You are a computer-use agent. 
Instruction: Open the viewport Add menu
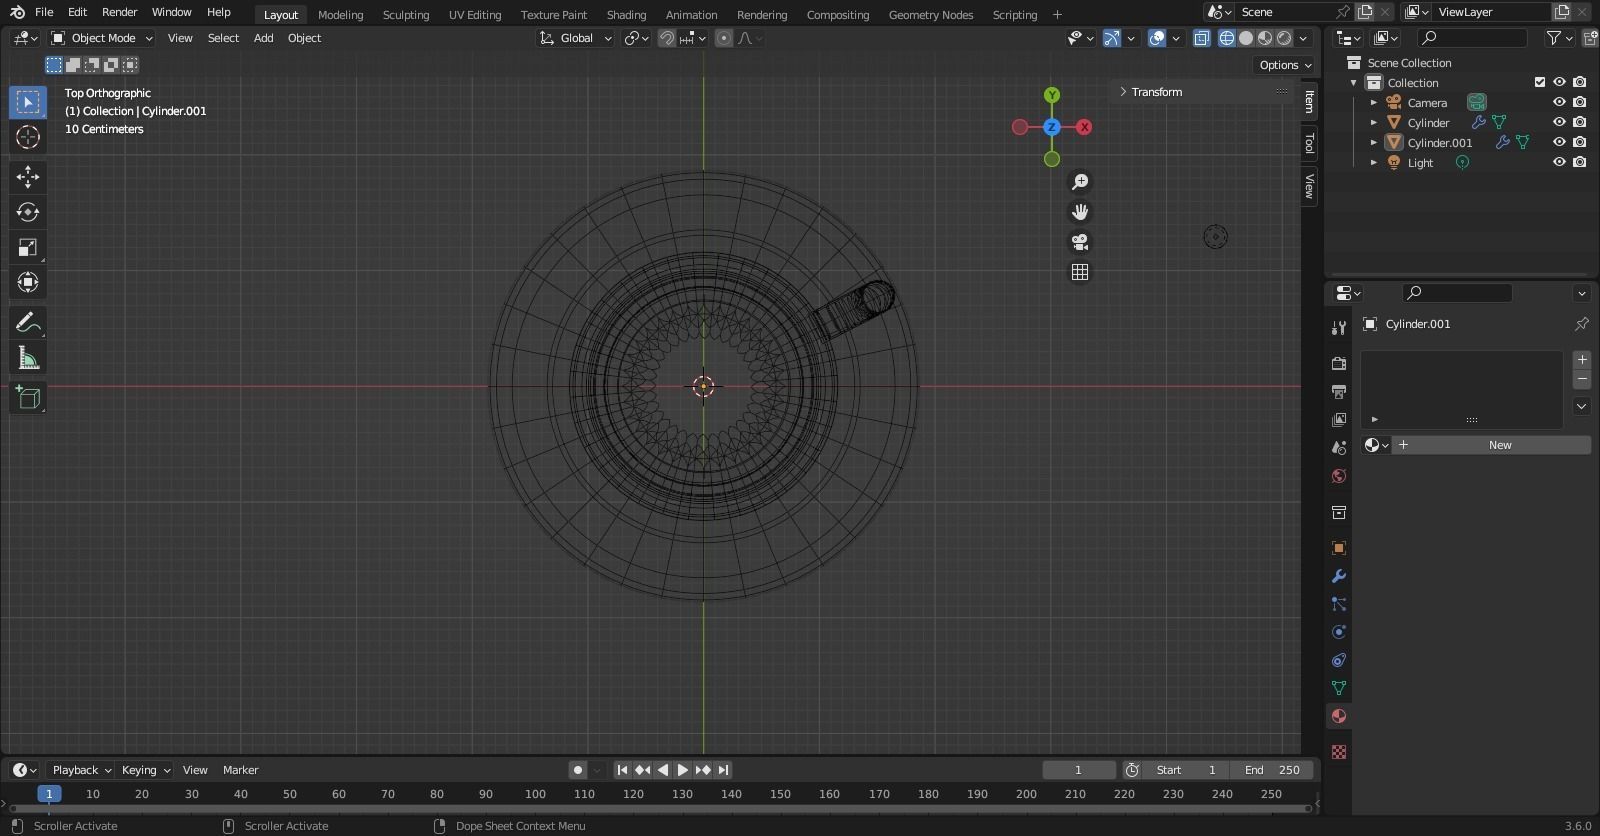pyautogui.click(x=263, y=38)
